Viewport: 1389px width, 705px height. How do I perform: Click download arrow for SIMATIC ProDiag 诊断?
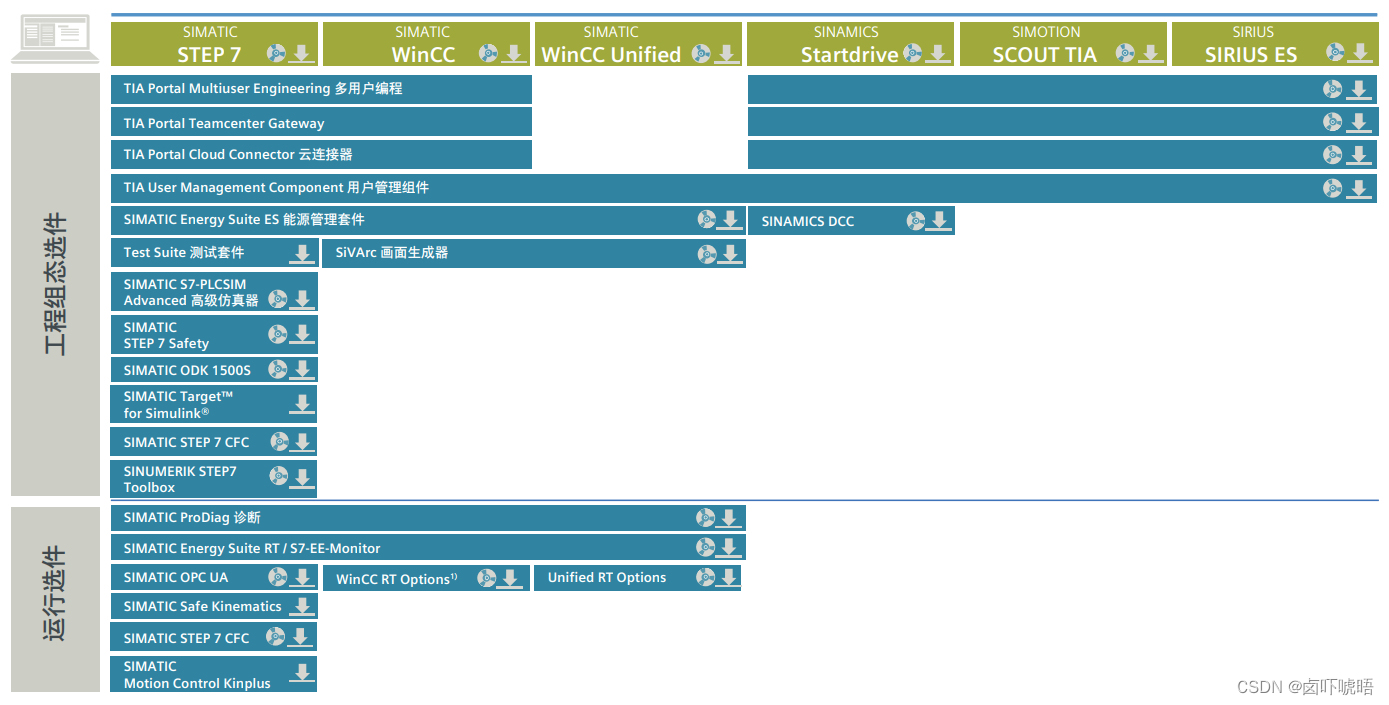[x=729, y=518]
